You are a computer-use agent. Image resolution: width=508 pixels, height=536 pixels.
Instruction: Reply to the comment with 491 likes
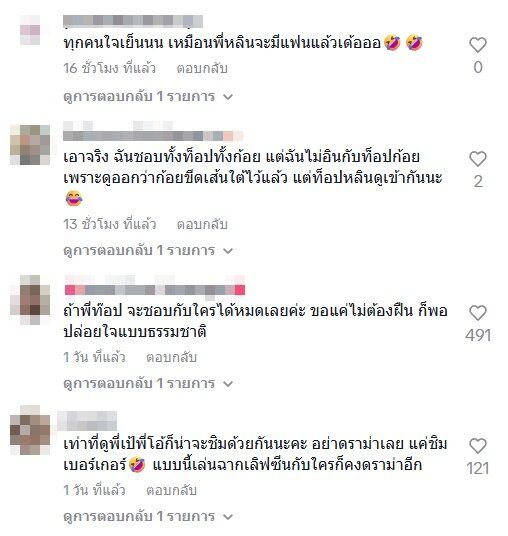tap(171, 357)
